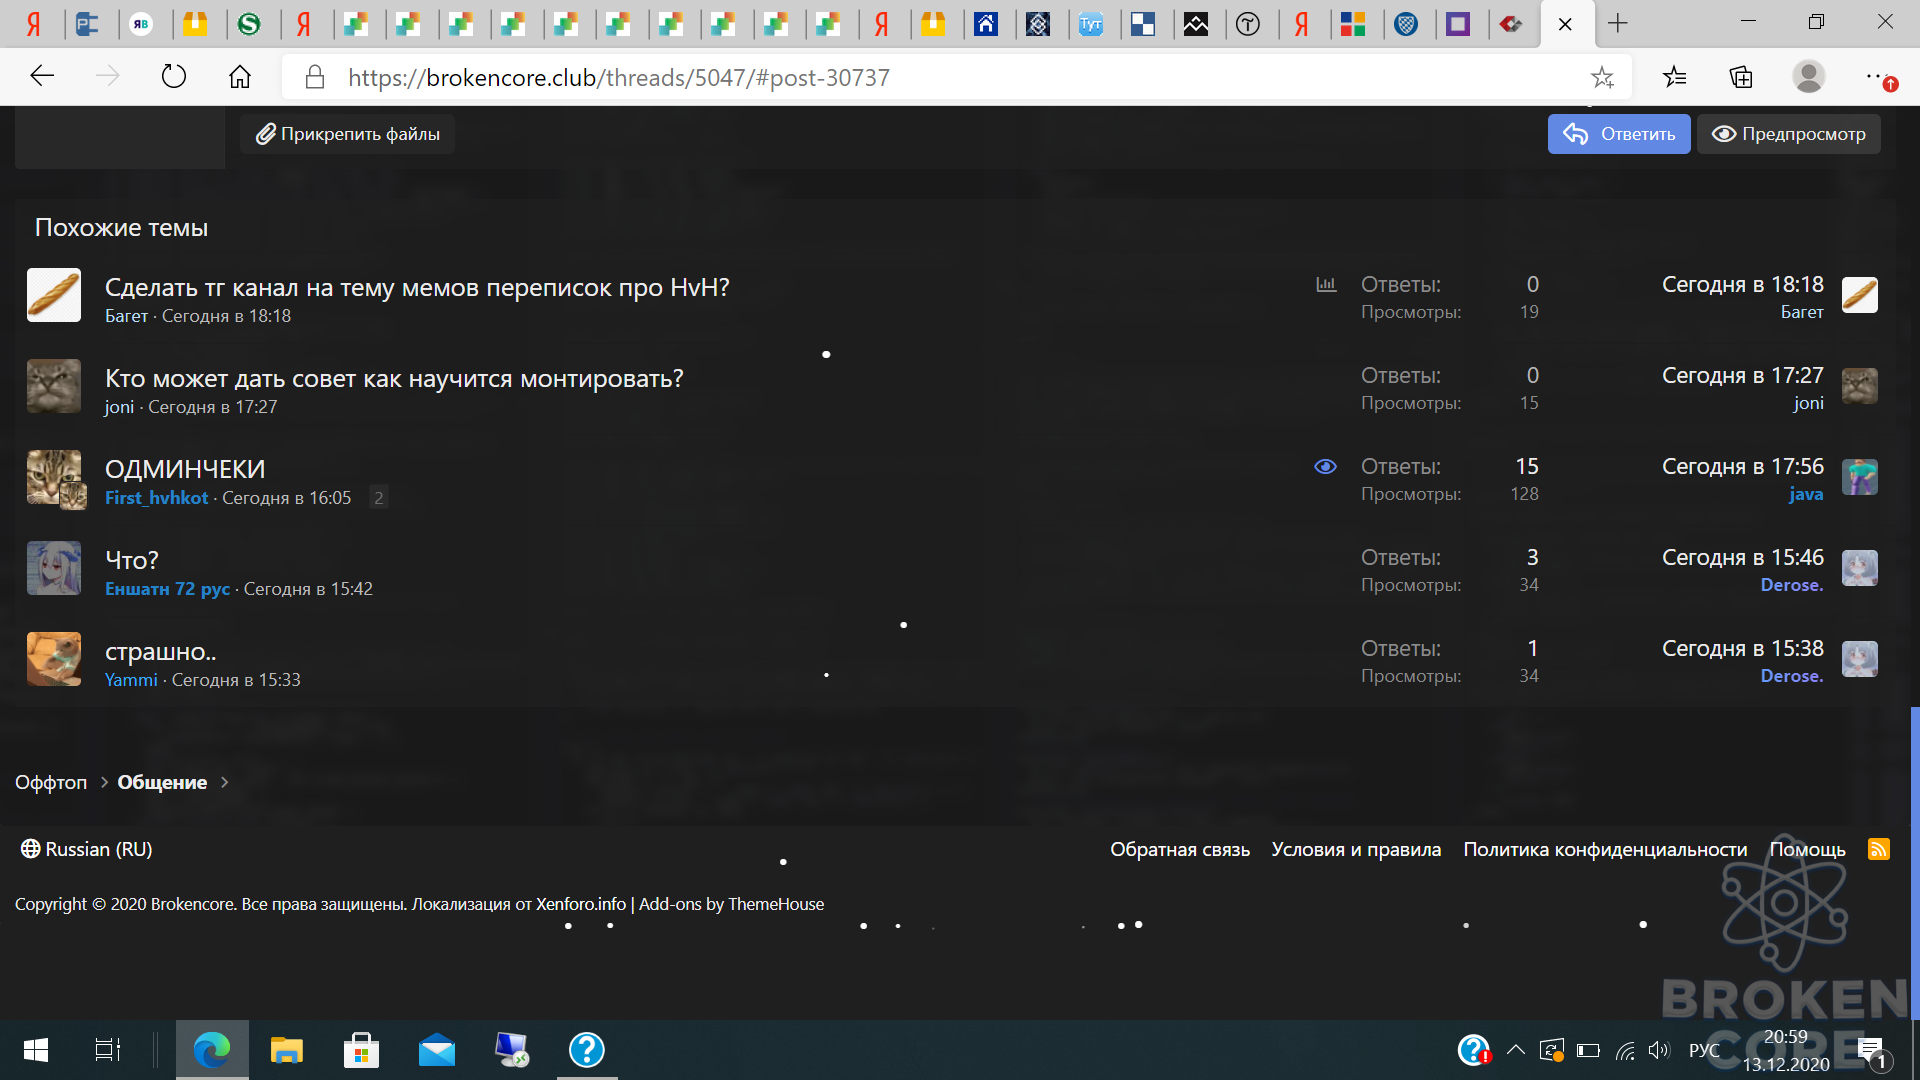Open Windows Start menu
Image resolution: width=1920 pixels, height=1080 pixels.
tap(36, 1050)
